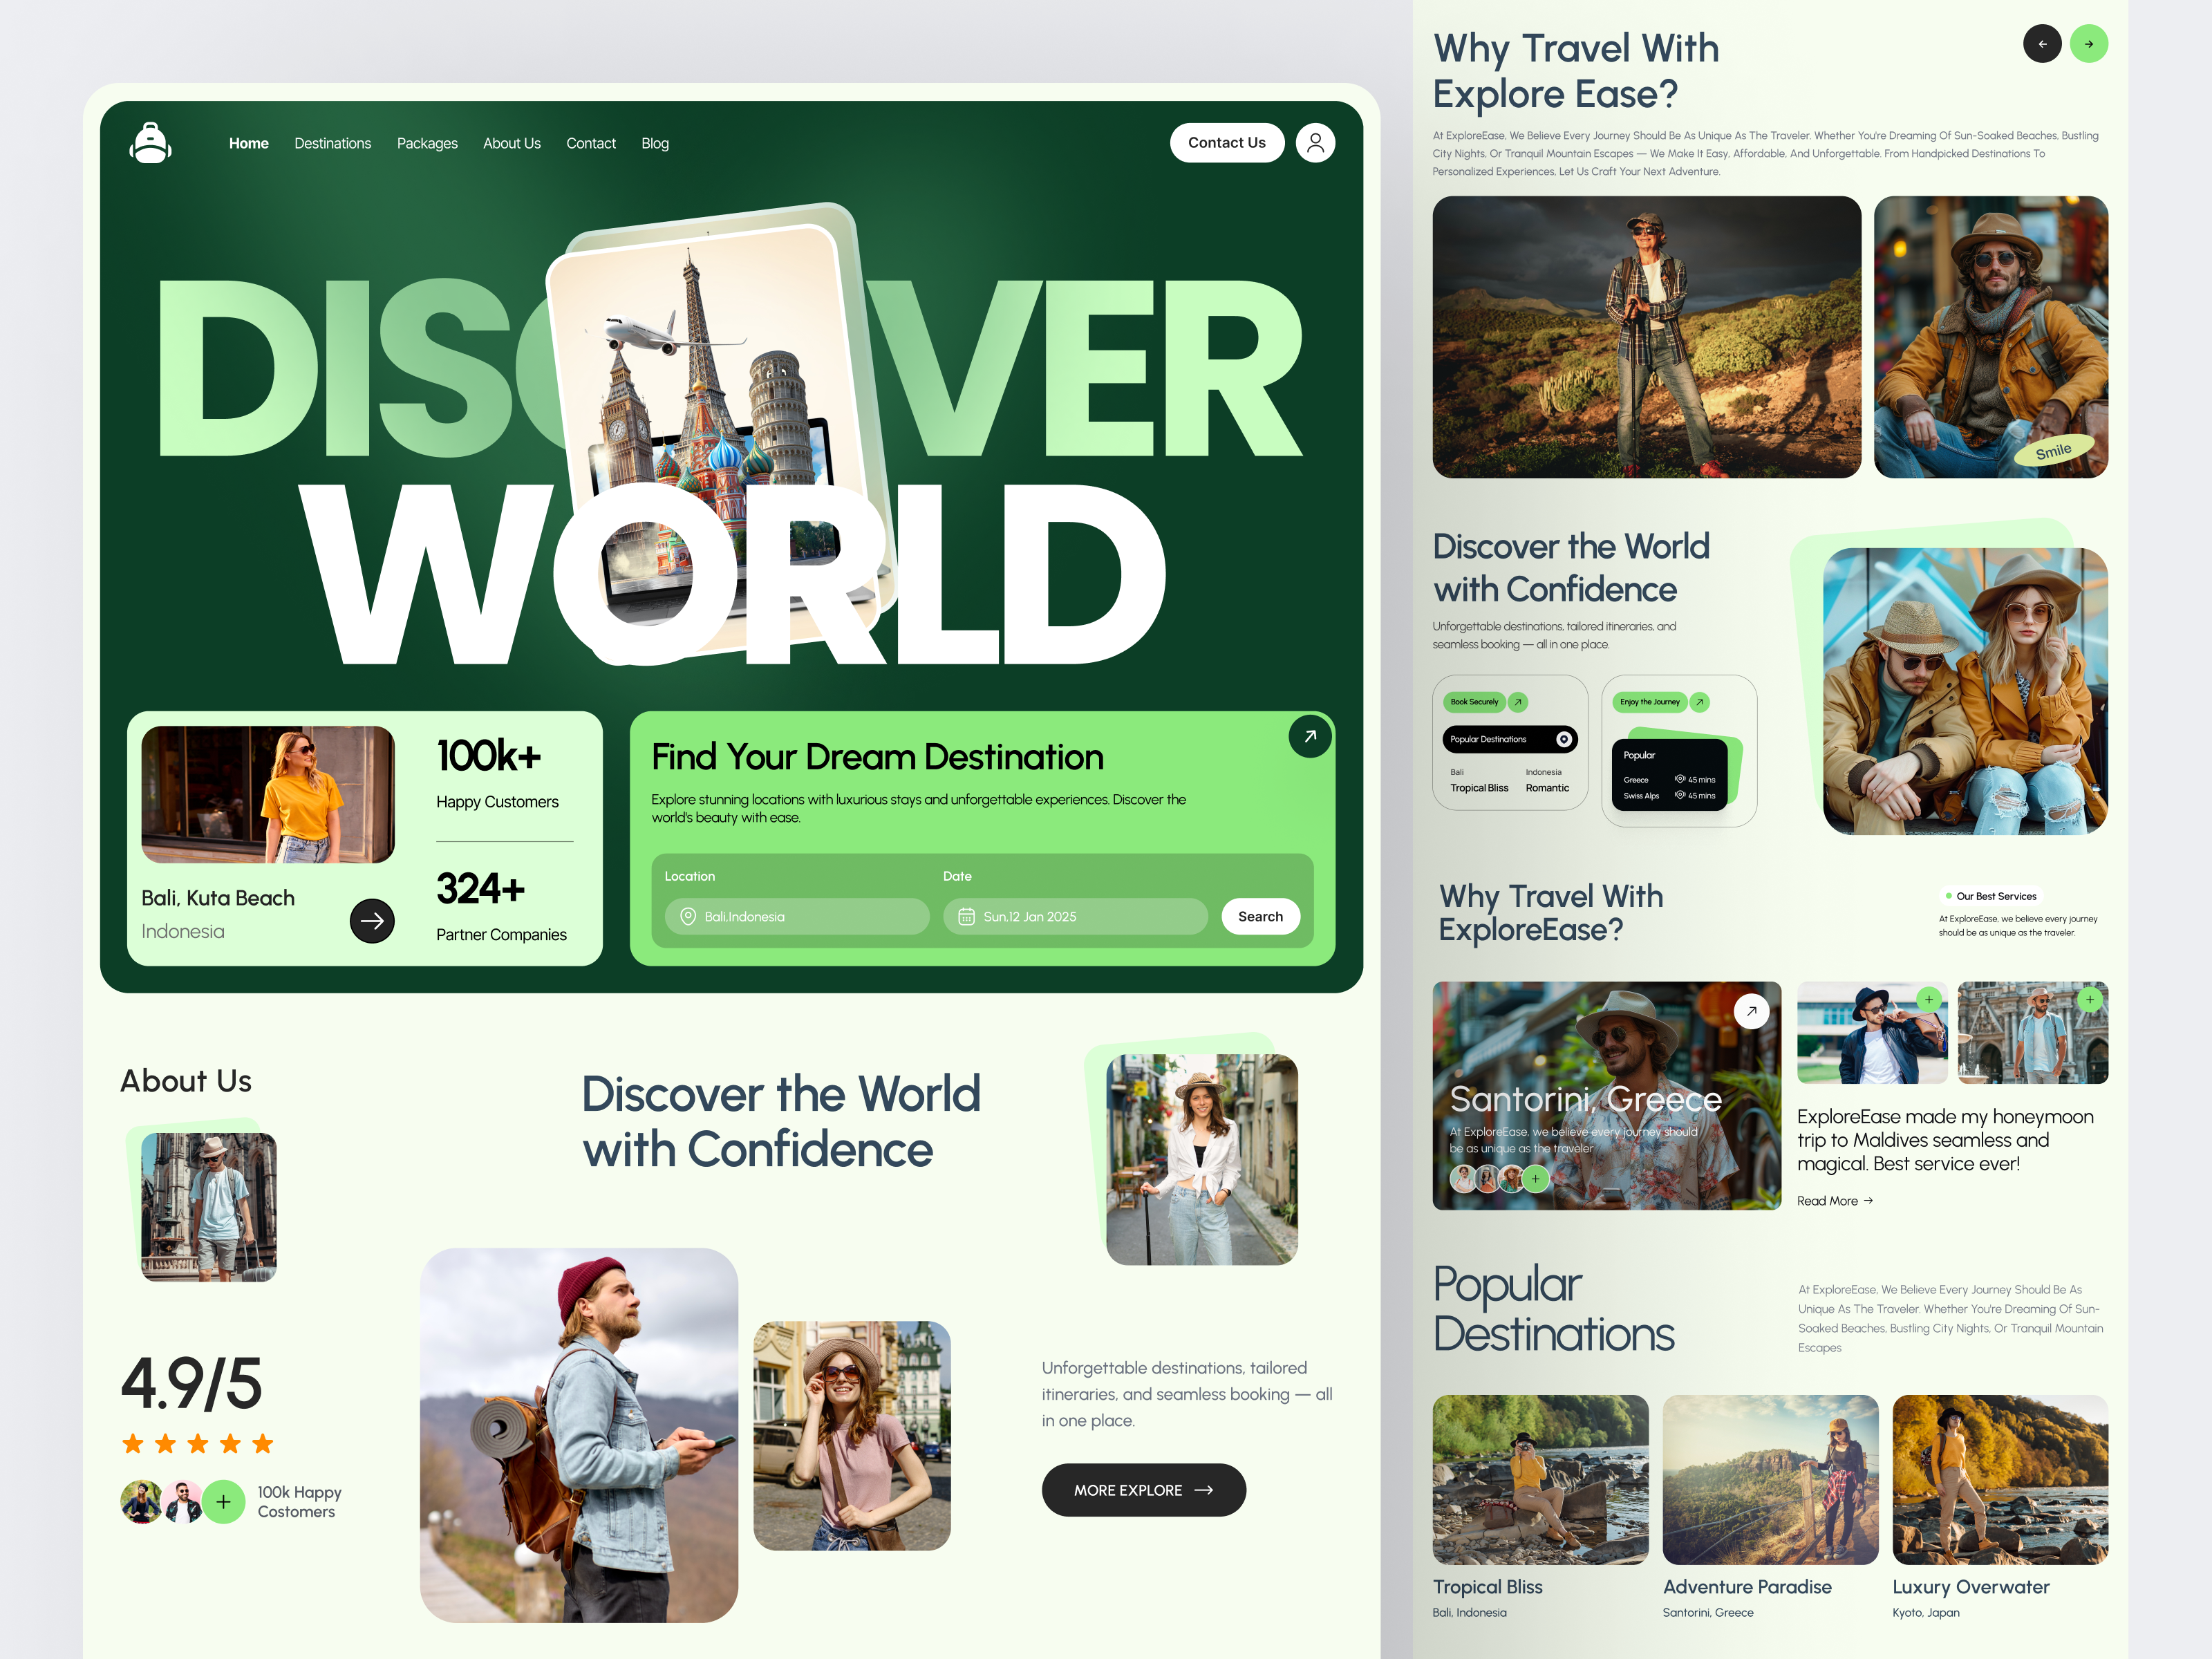Click the plus button to add more happy customers

point(223,1502)
